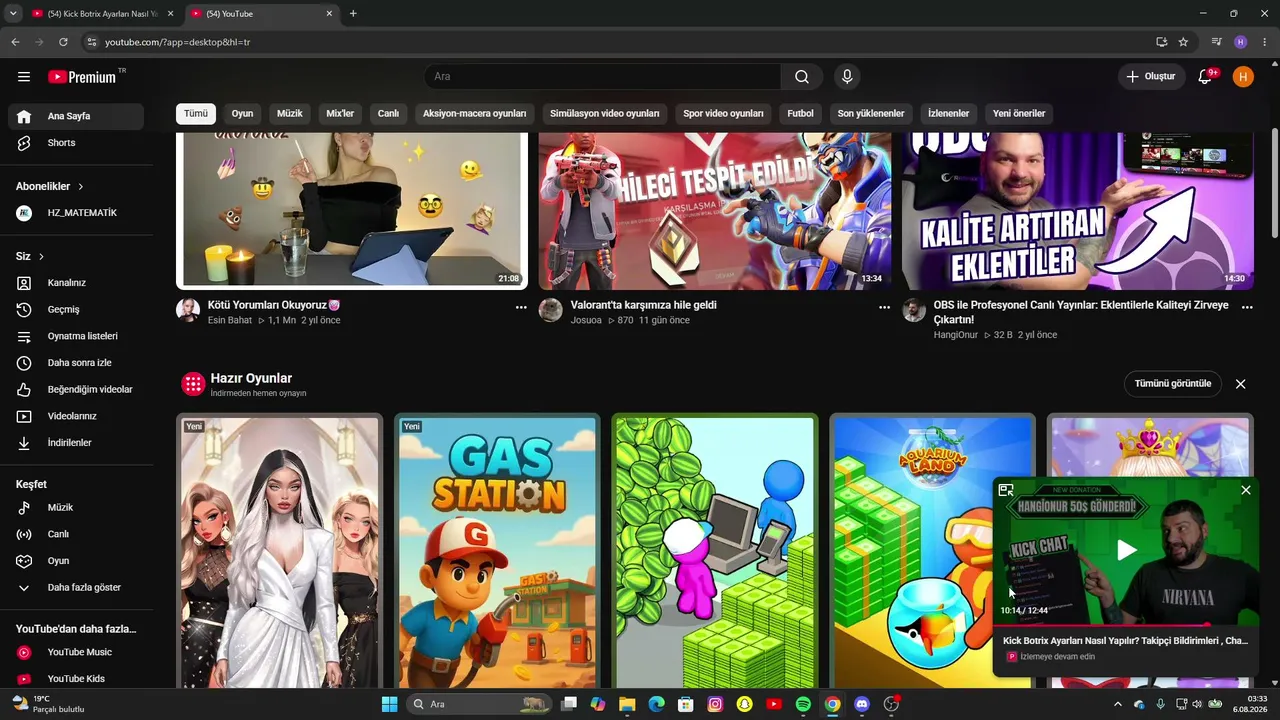Viewport: 1280px width, 720px height.
Task: Open Instagram from the taskbar
Action: click(715, 704)
